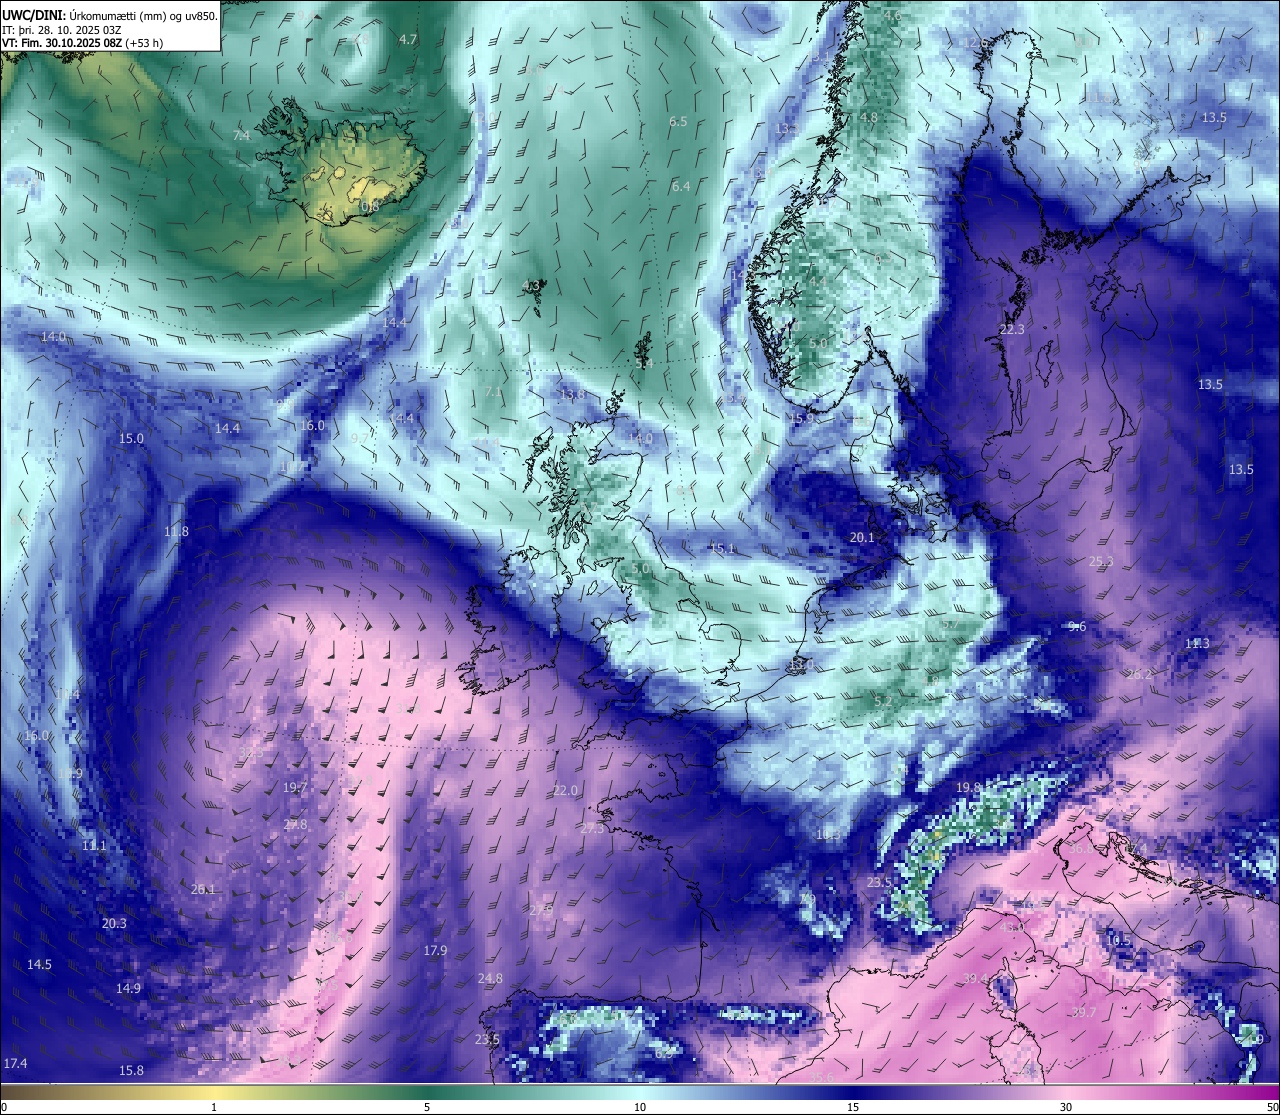Click the UWC/DINI Úrkomumætti title text
This screenshot has width=1280, height=1115.
pyautogui.click(x=109, y=16)
